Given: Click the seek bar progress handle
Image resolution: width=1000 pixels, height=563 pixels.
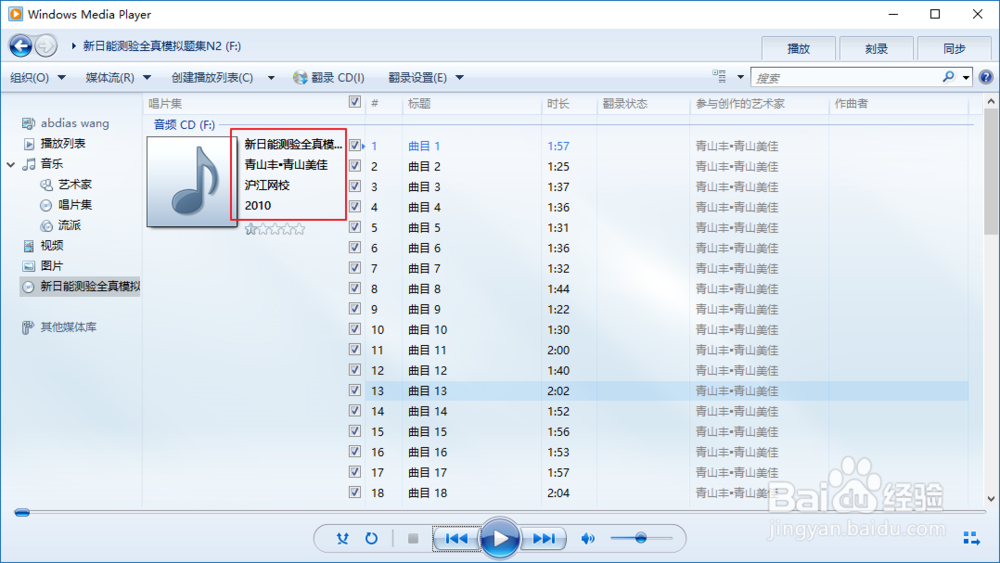Looking at the screenshot, I should click(22, 512).
